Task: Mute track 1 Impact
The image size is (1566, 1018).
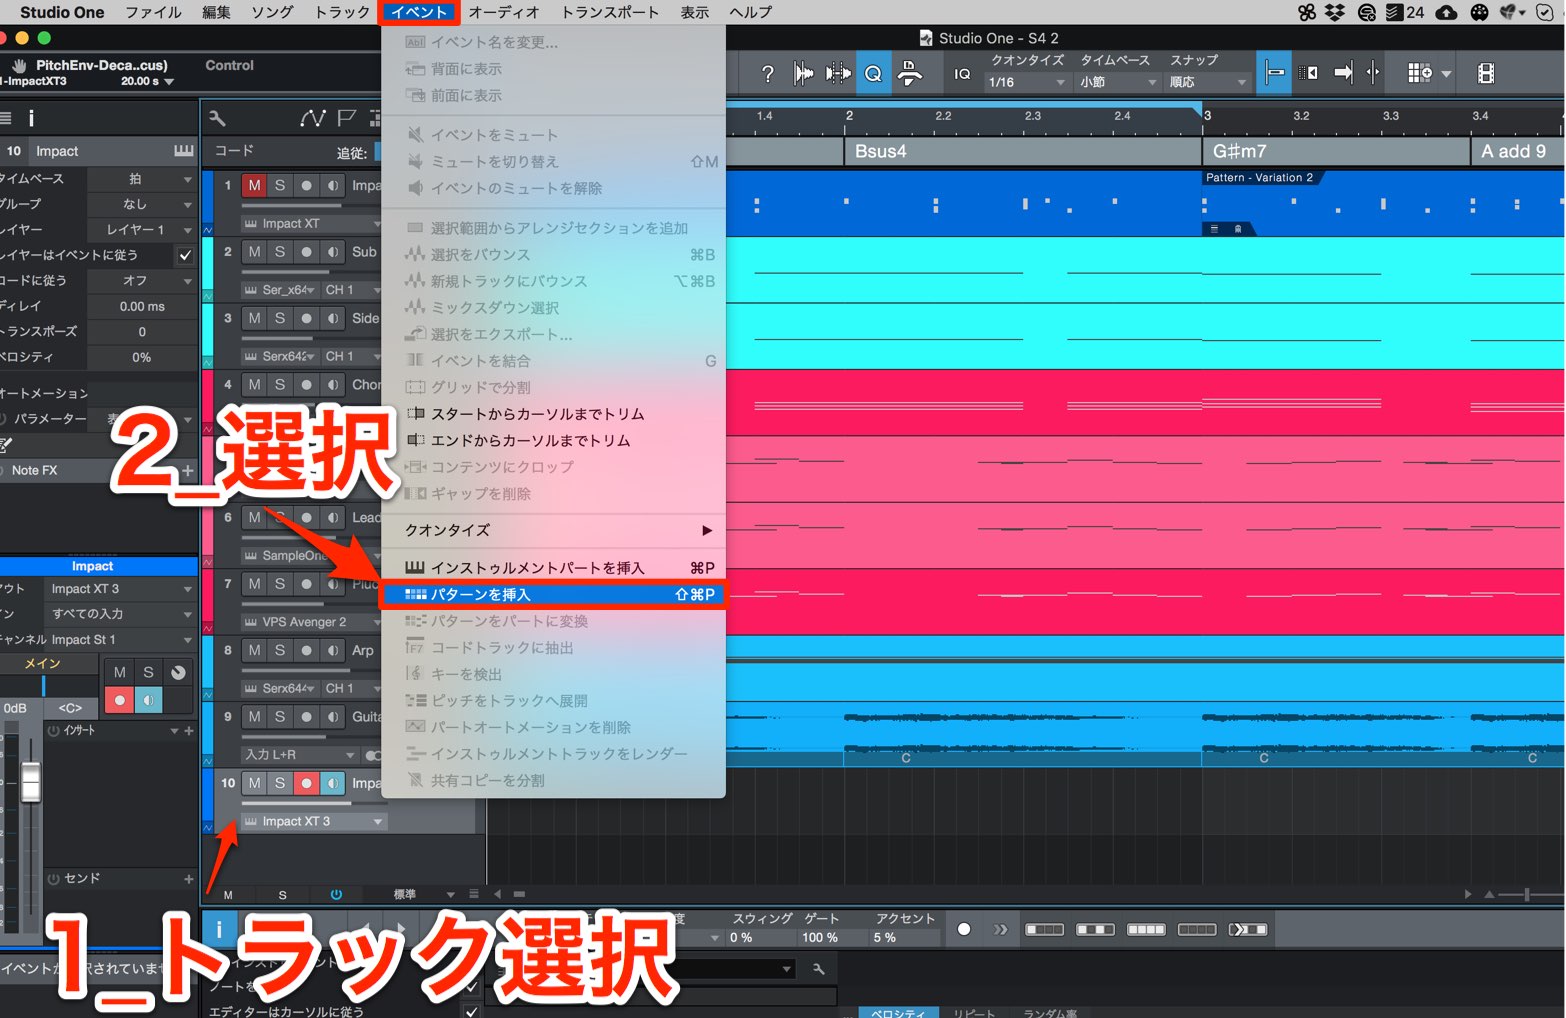Action: [x=254, y=185]
